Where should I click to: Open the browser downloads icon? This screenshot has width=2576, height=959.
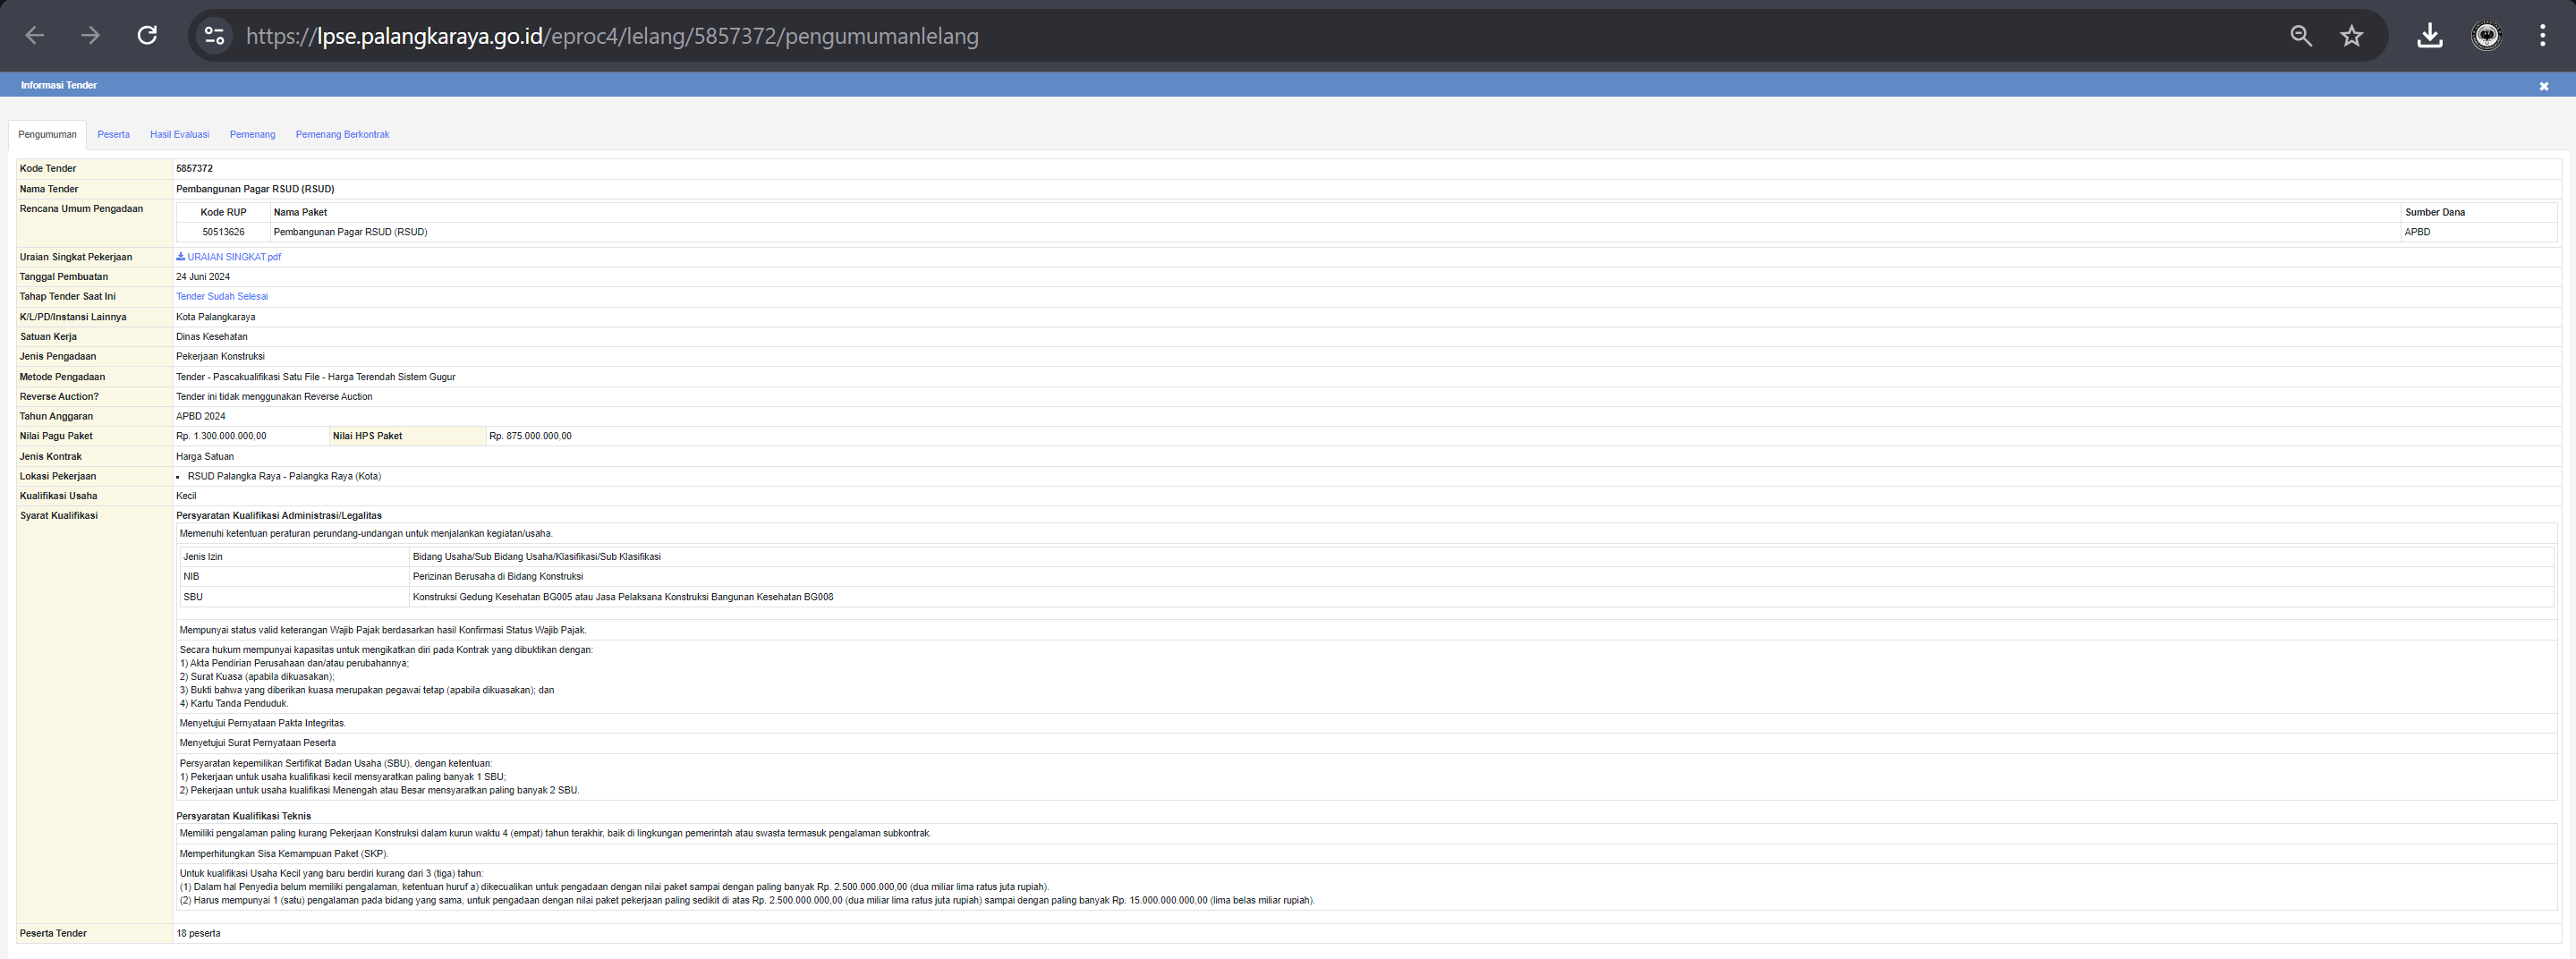[2429, 36]
